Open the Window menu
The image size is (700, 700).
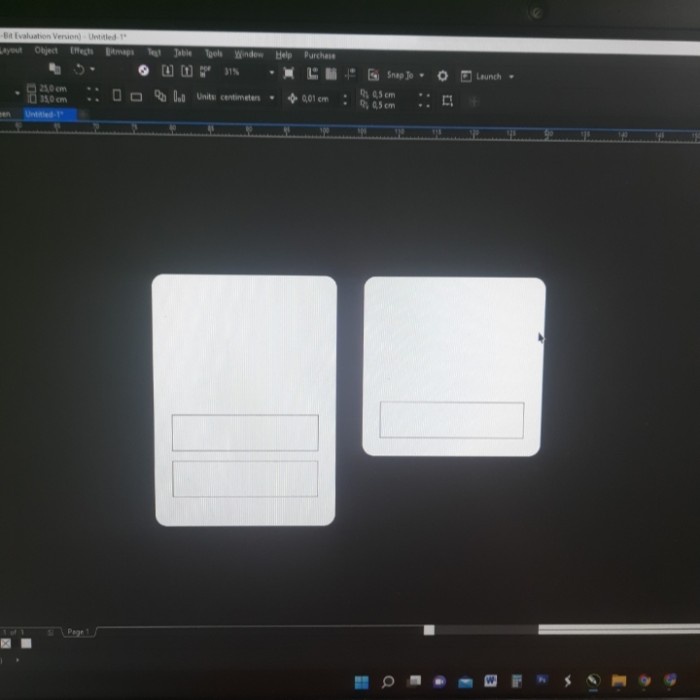(248, 54)
